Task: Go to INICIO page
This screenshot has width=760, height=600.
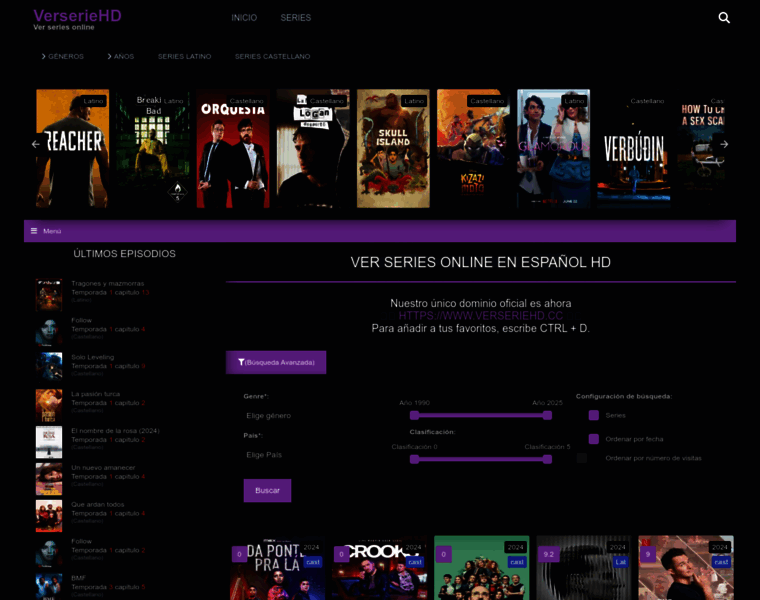Action: (x=244, y=18)
